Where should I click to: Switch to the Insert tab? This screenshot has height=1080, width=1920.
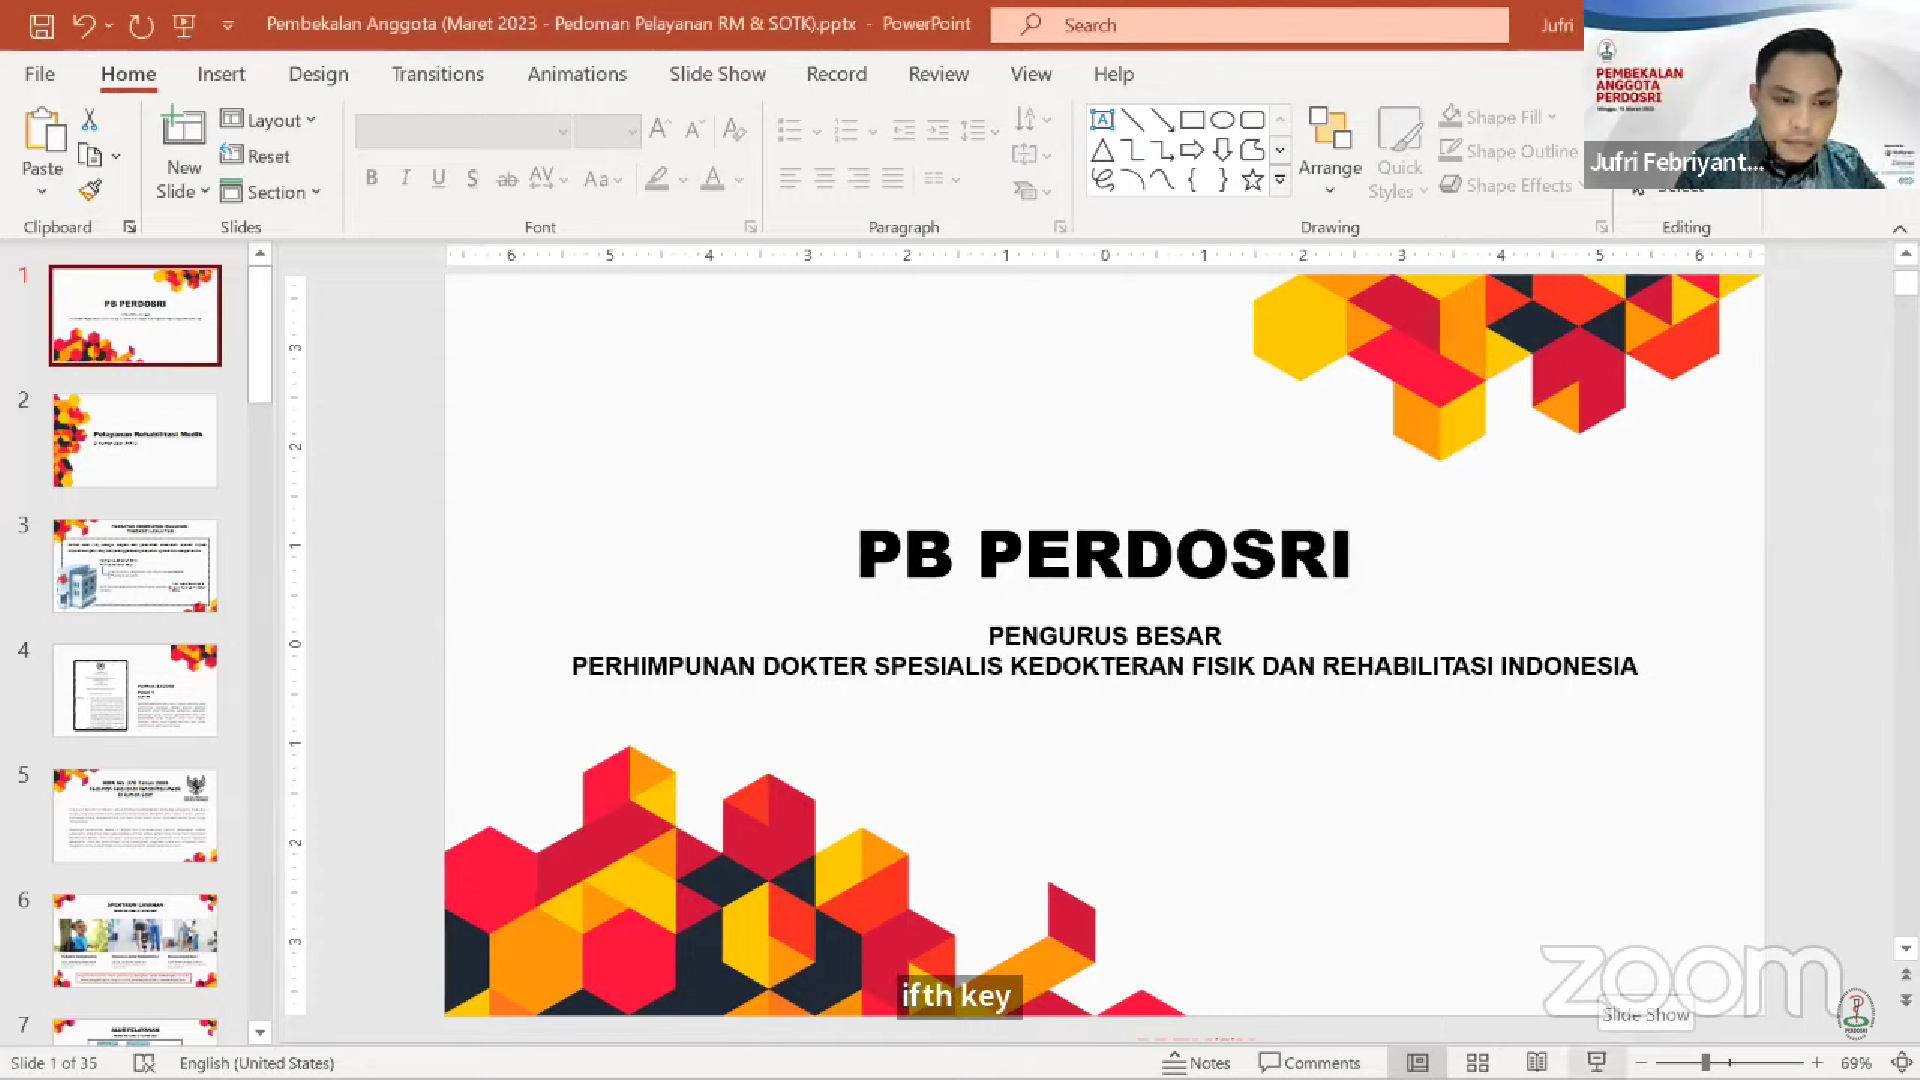(x=221, y=74)
